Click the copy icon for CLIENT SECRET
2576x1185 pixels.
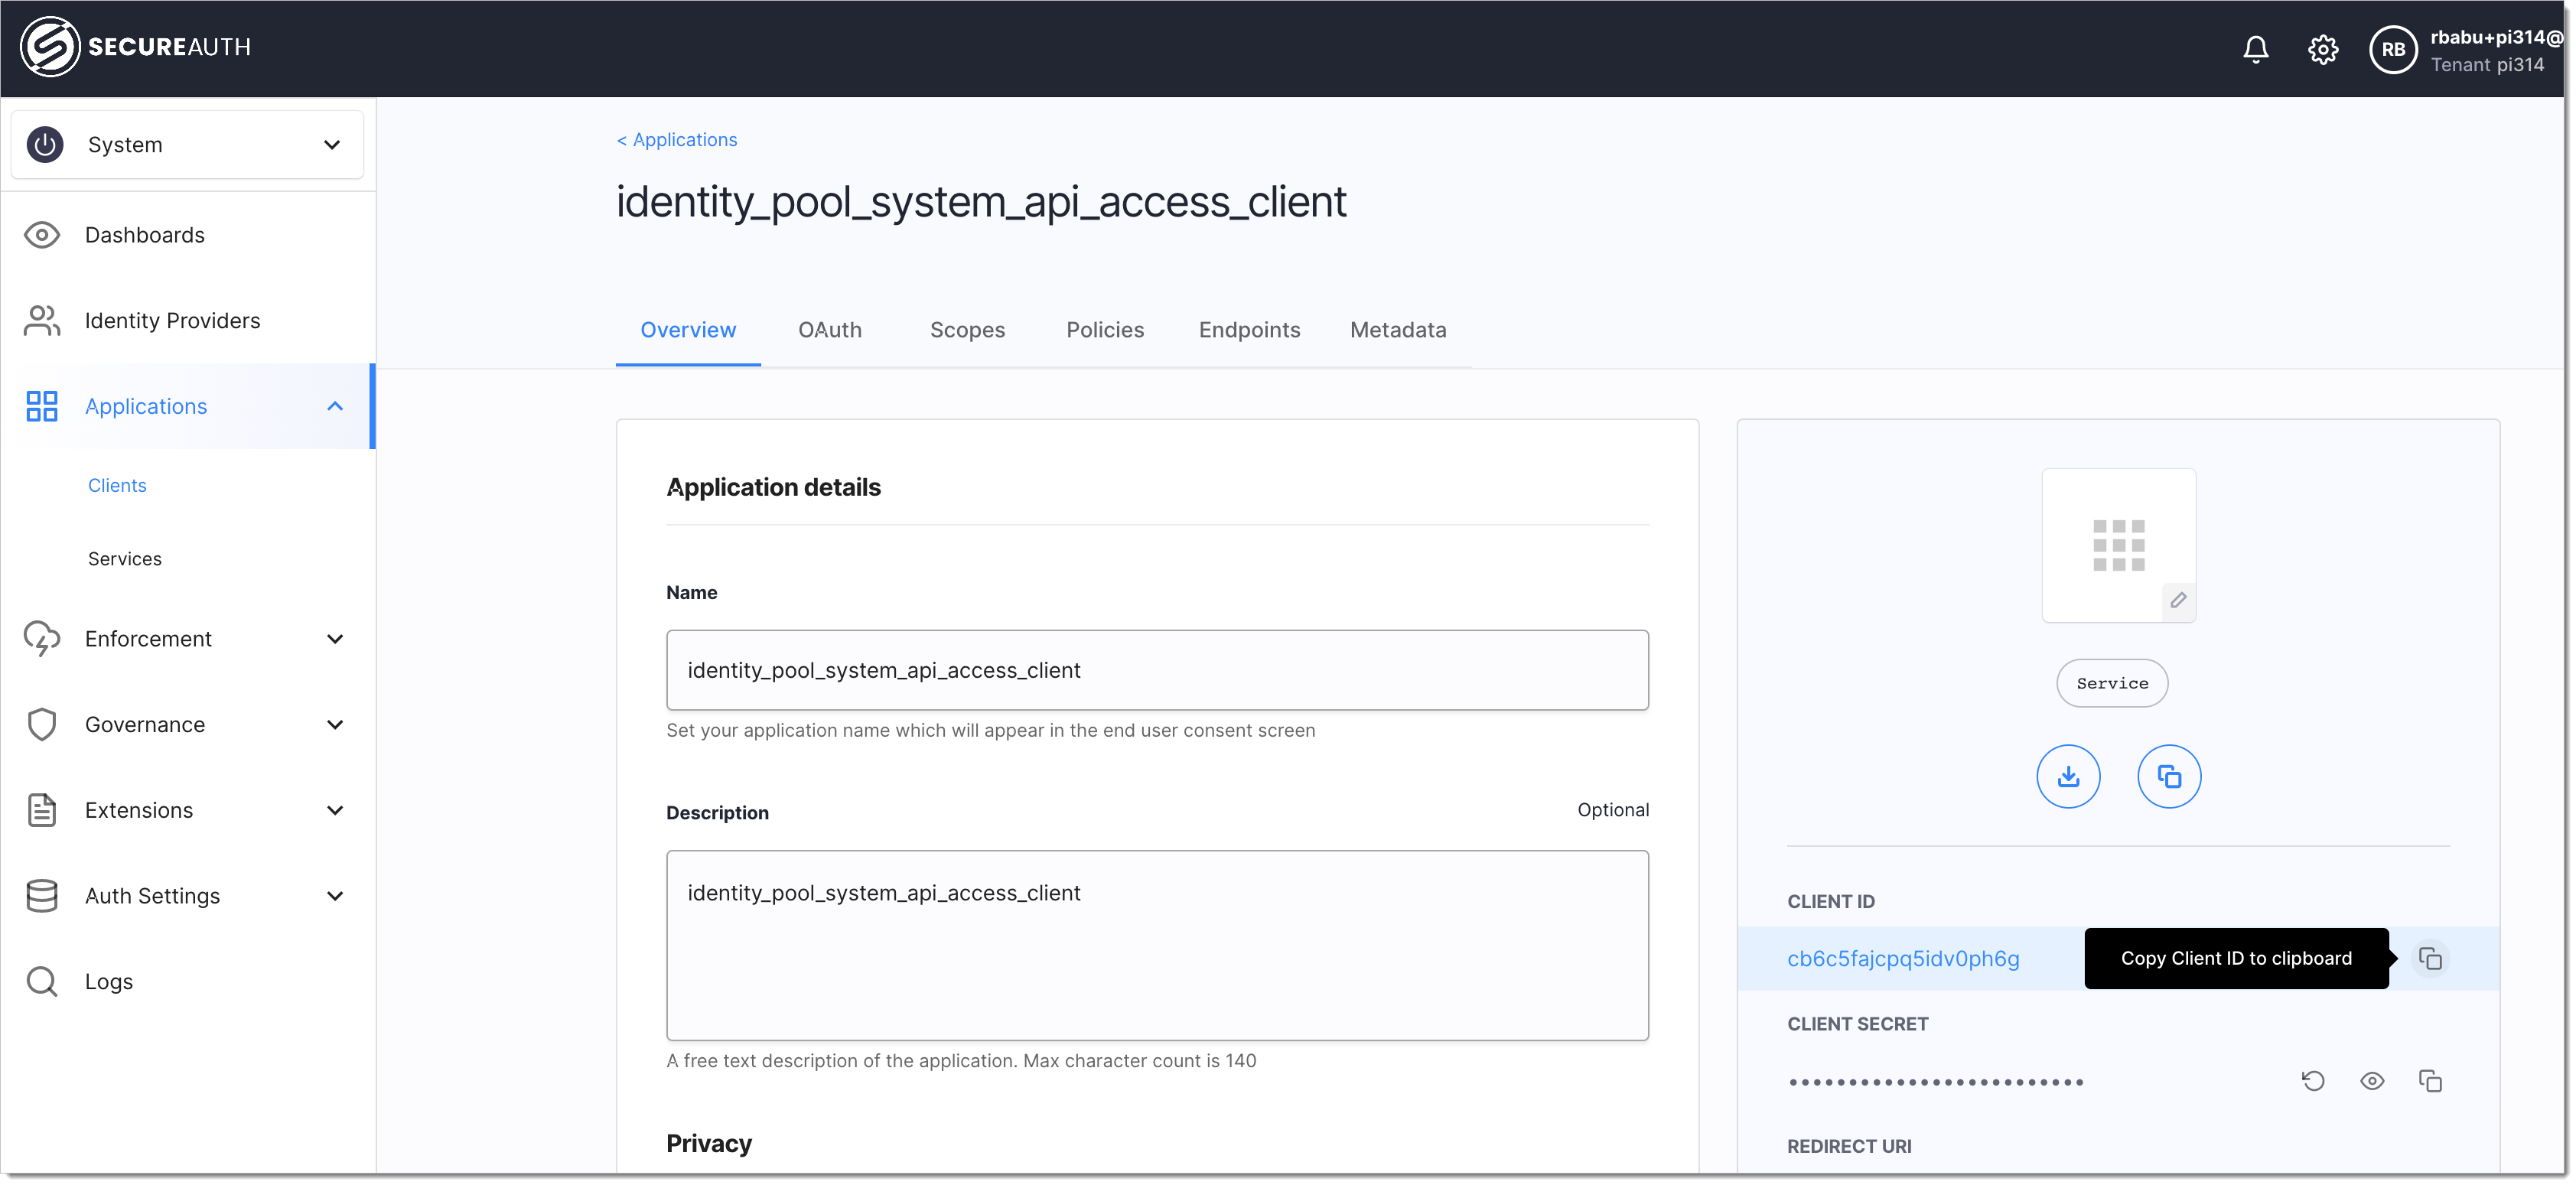pos(2431,1080)
